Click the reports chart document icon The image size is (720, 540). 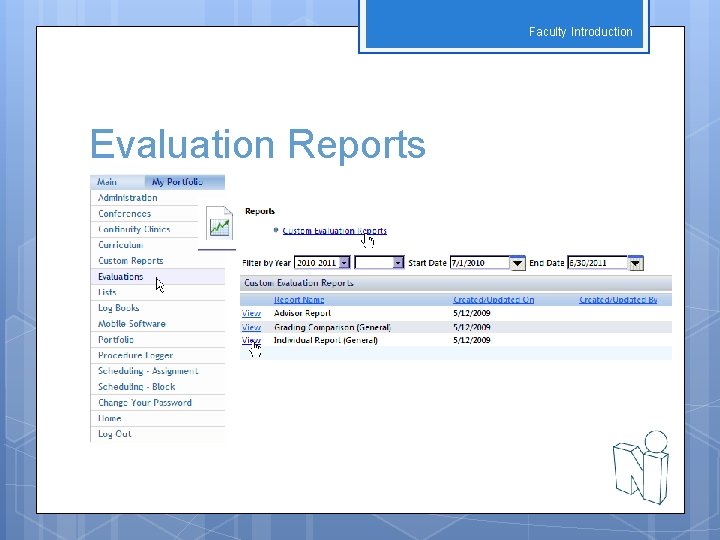click(x=219, y=223)
